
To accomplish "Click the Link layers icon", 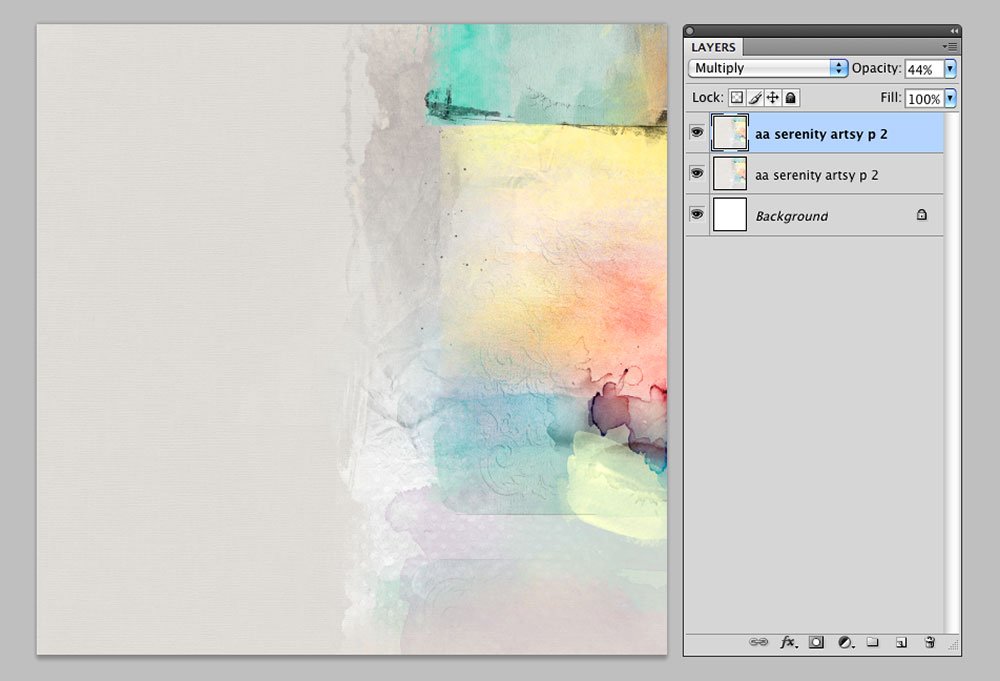I will [x=758, y=642].
